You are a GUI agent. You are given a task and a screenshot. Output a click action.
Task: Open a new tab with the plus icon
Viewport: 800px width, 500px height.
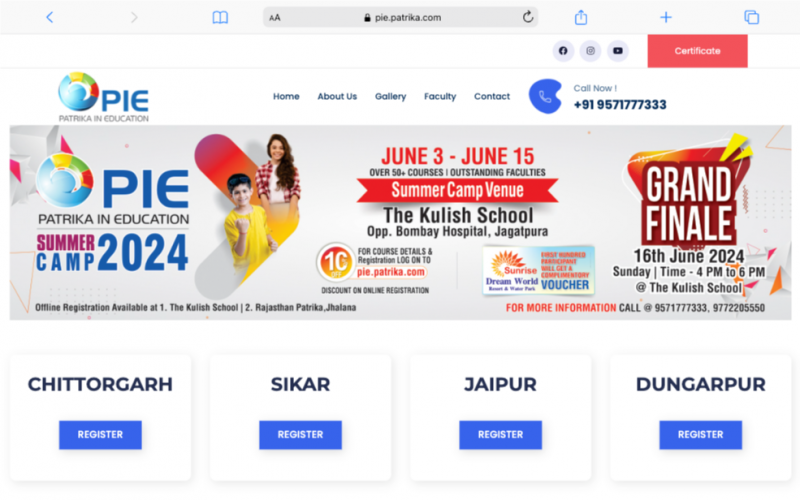click(x=666, y=17)
